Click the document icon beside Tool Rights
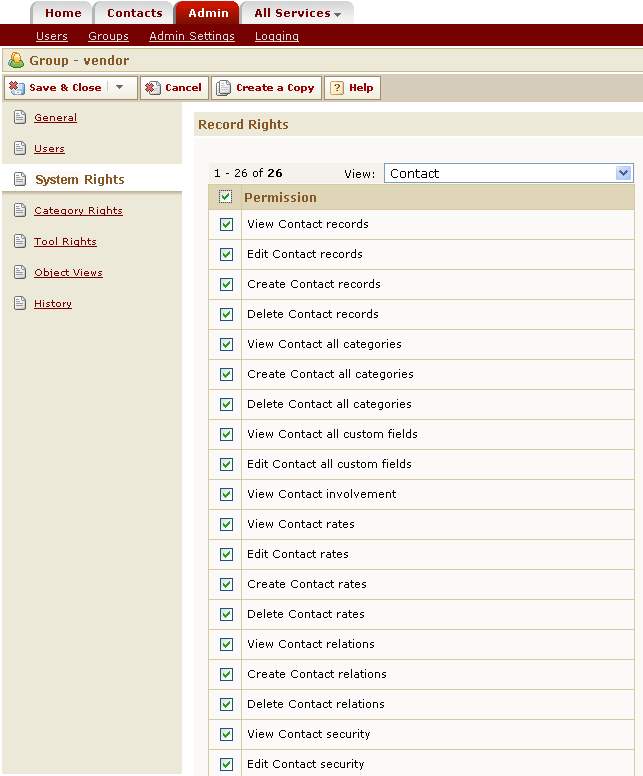The width and height of the screenshot is (643, 776). coord(20,241)
